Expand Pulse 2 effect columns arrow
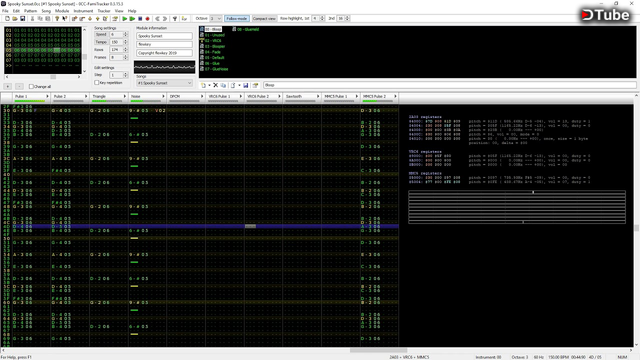640x360 pixels. (x=86, y=96)
